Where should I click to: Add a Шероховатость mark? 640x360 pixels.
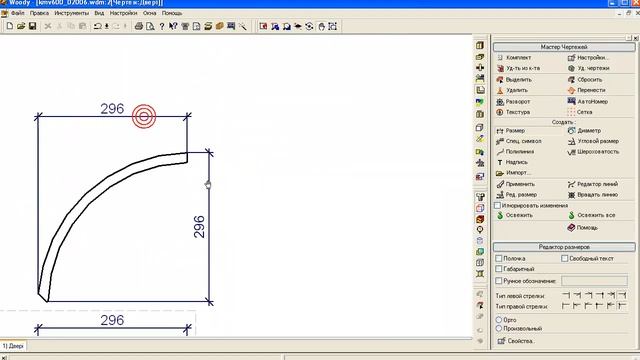coord(593,152)
